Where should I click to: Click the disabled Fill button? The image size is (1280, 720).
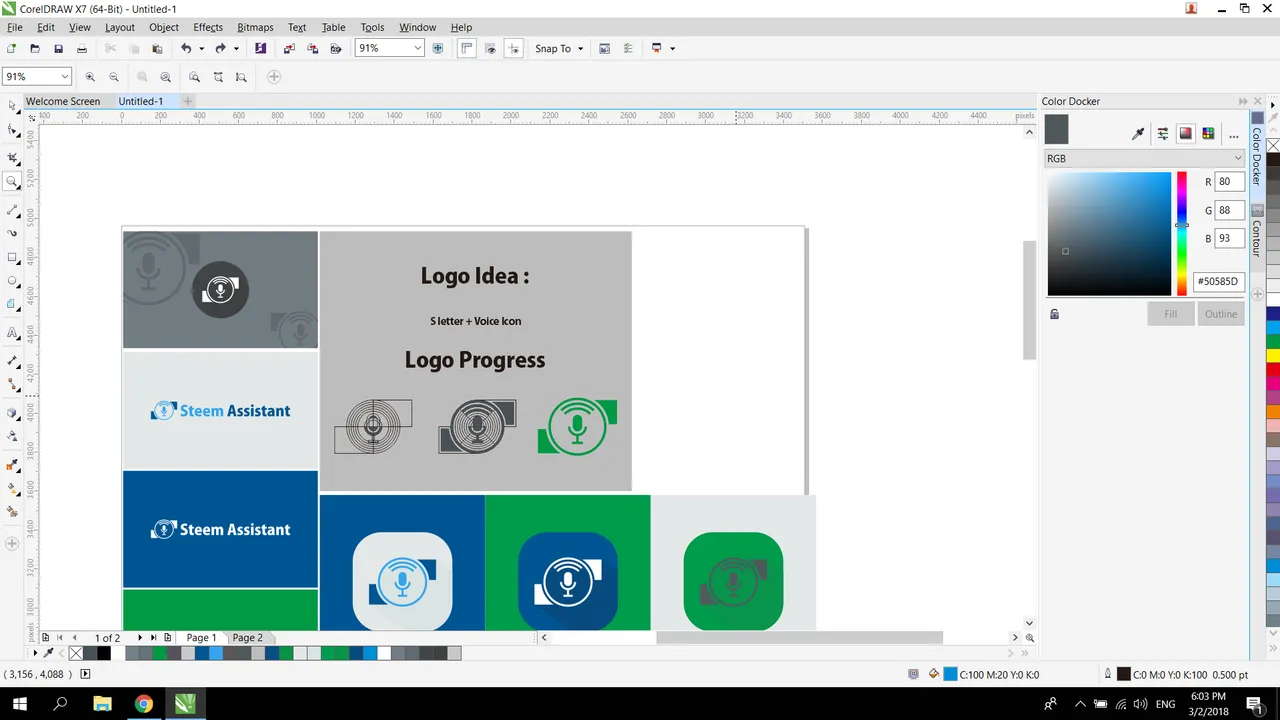click(x=1170, y=314)
